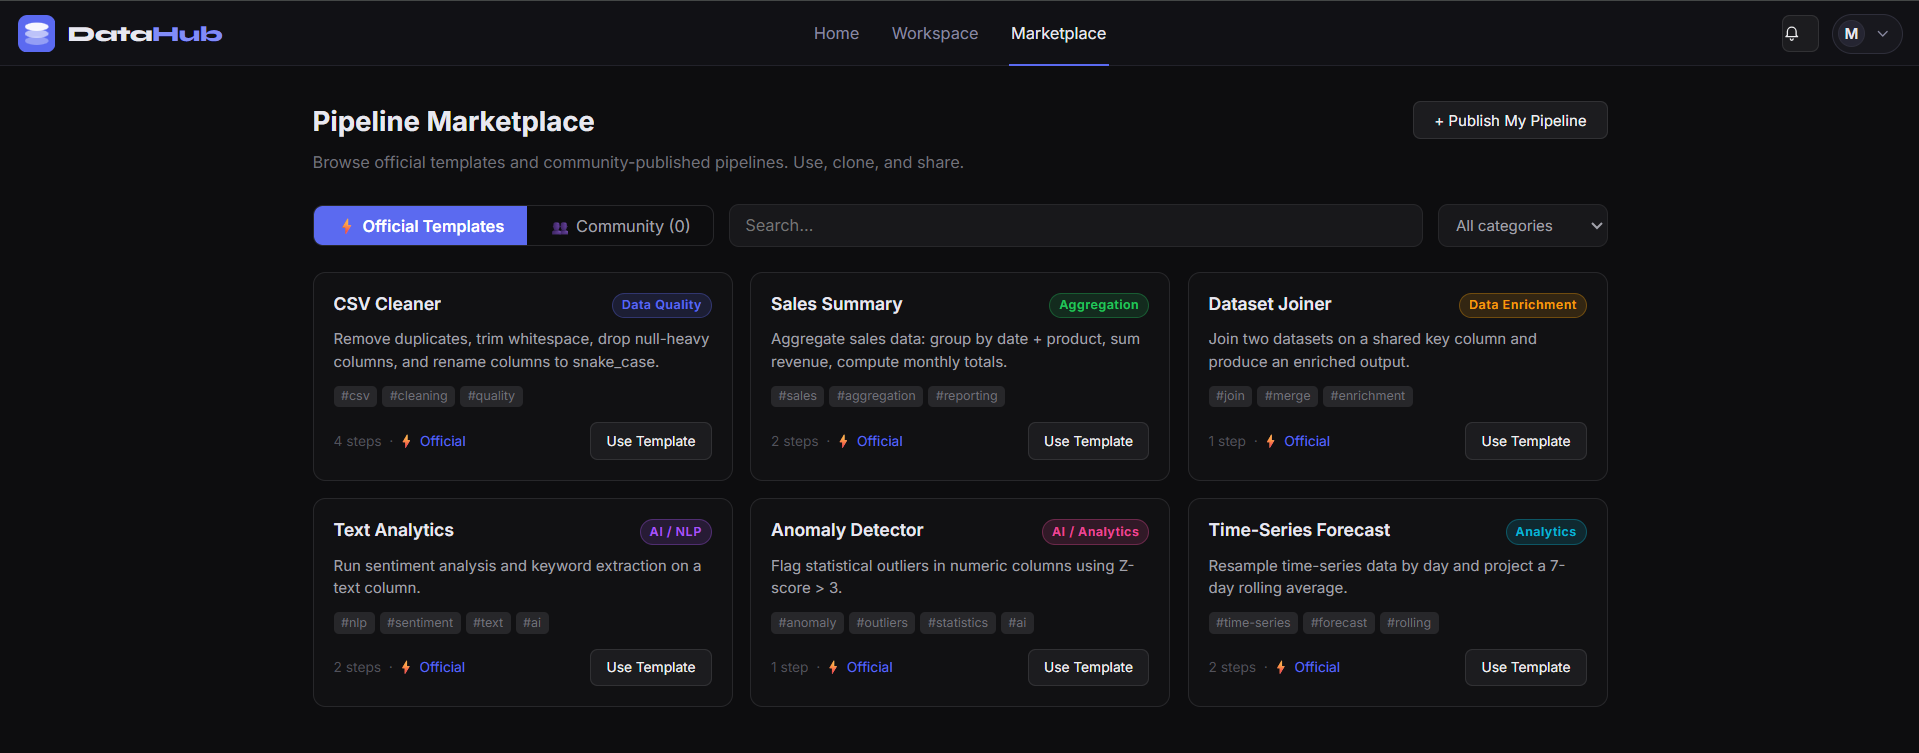Viewport: 1919px width, 753px height.
Task: Click the AI / Analytics badge
Action: 1095,532
